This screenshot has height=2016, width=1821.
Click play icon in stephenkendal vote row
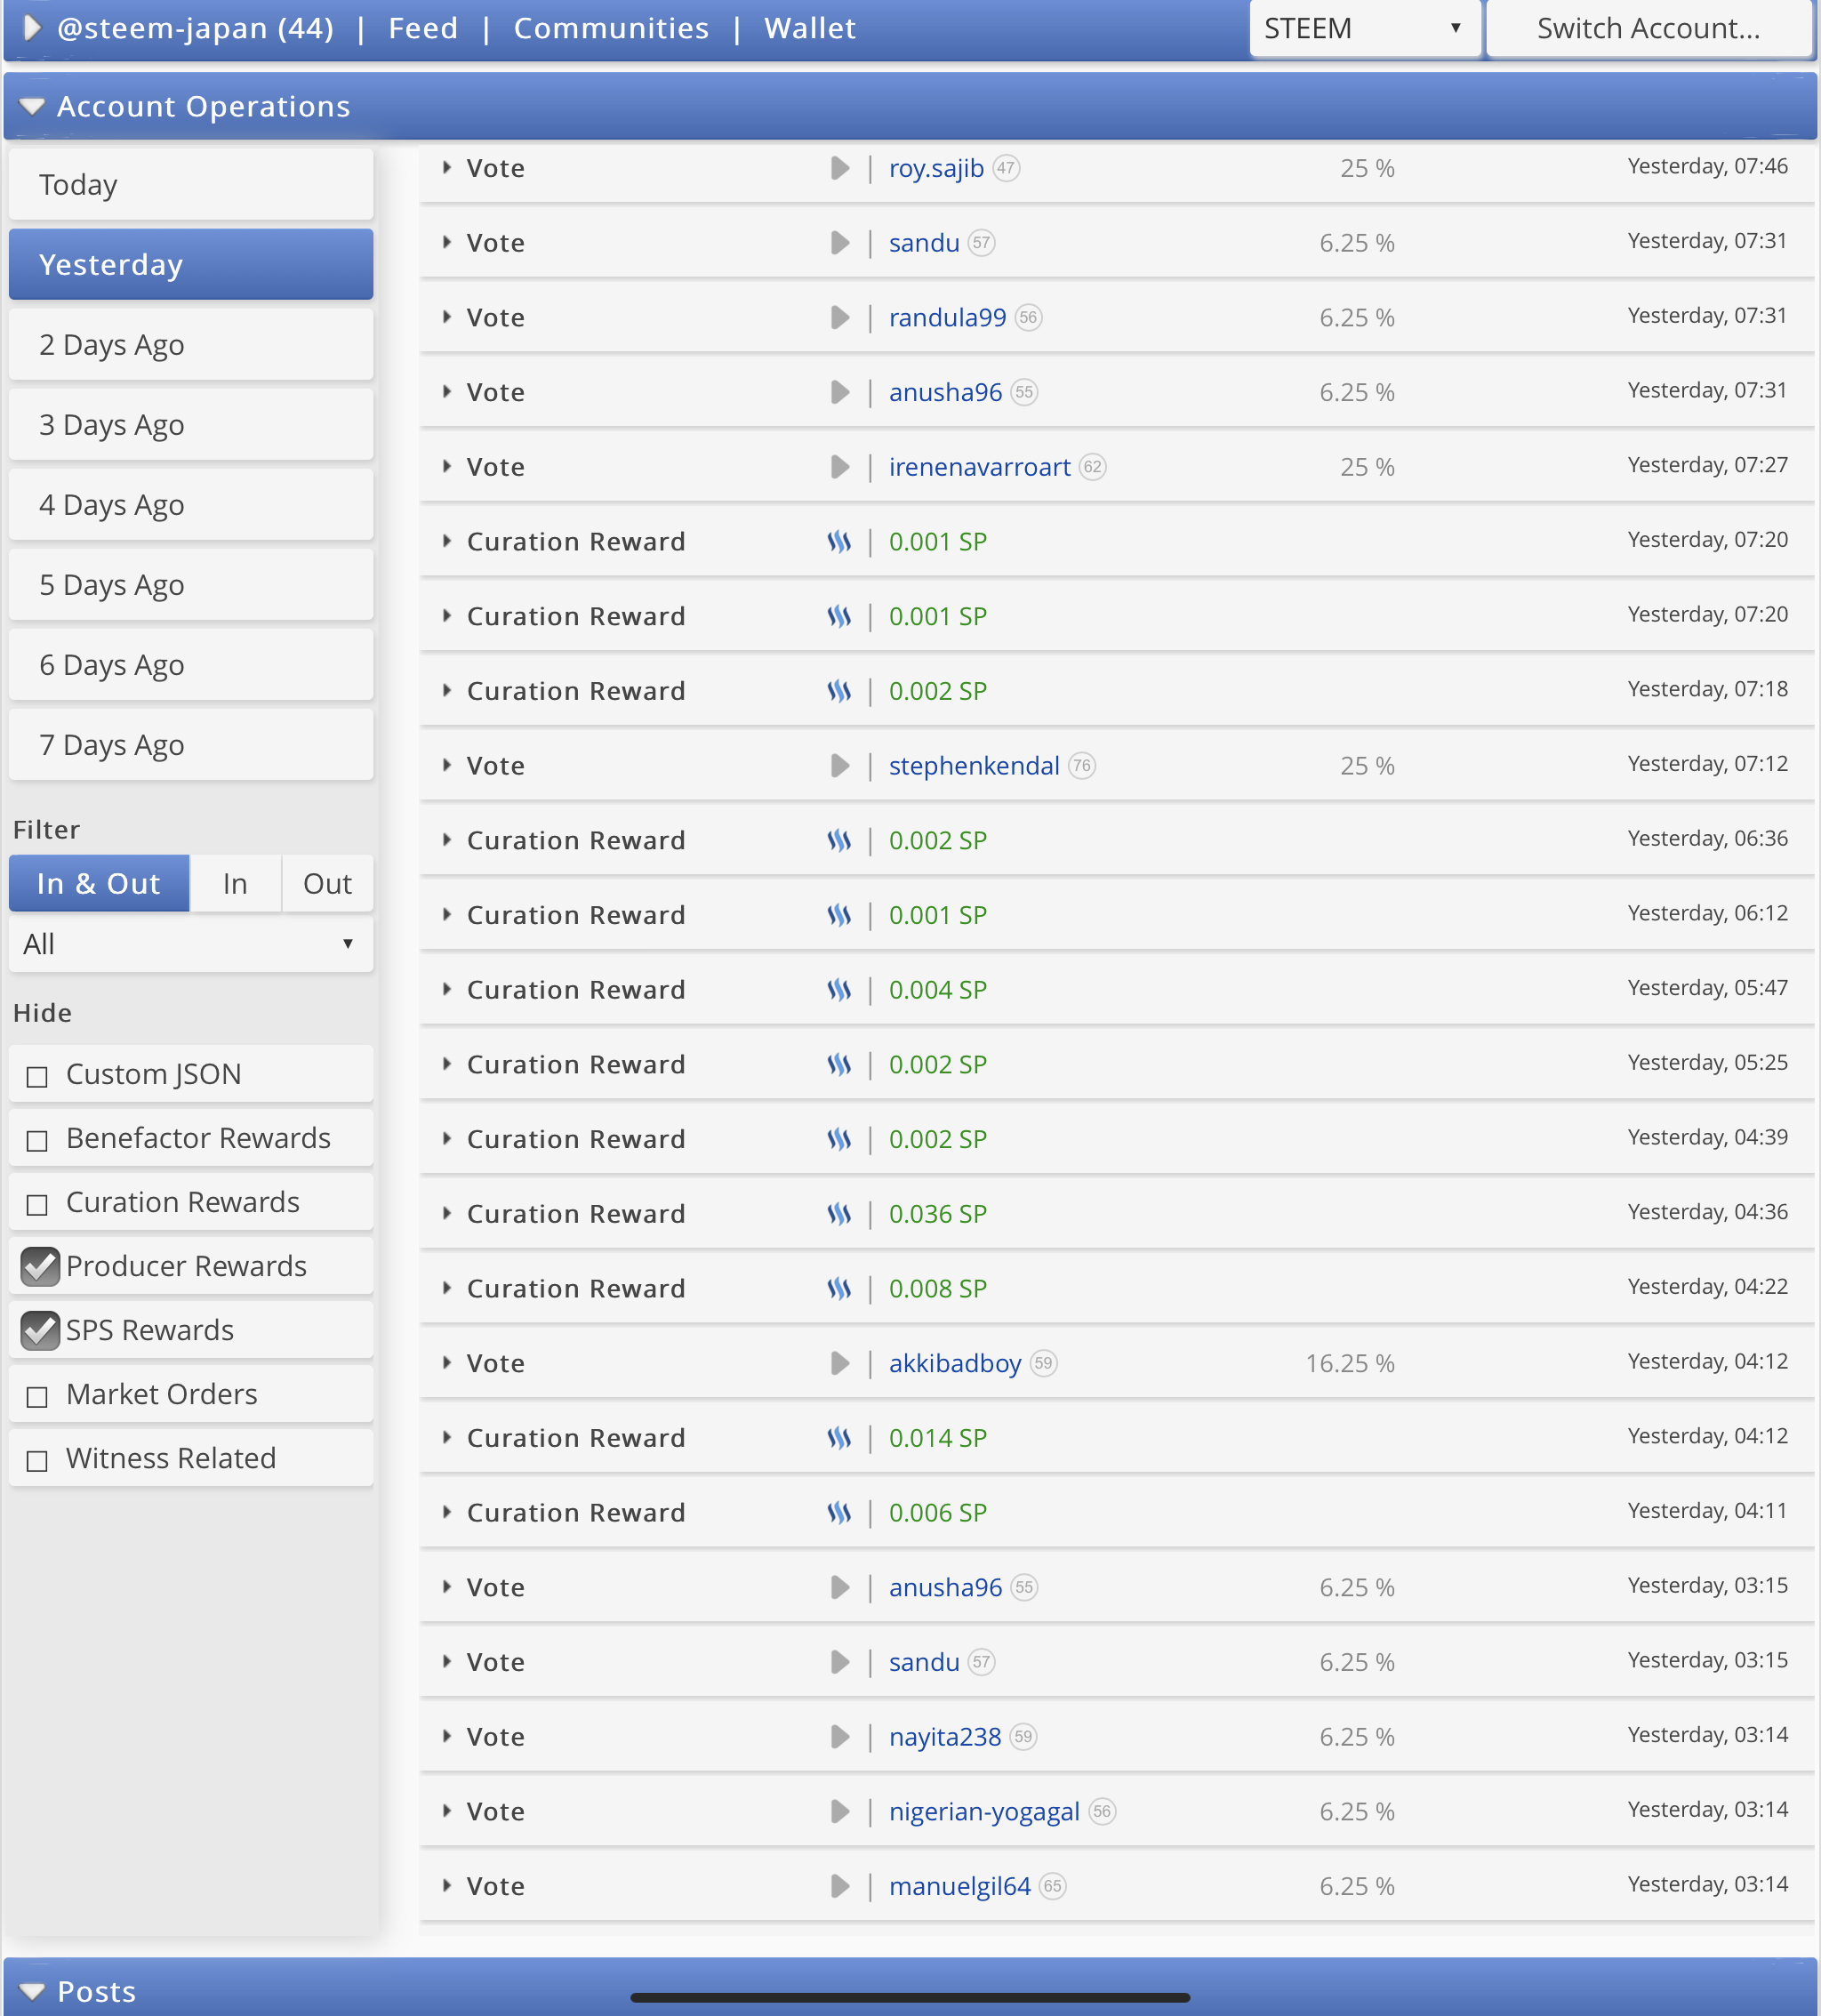click(x=839, y=766)
